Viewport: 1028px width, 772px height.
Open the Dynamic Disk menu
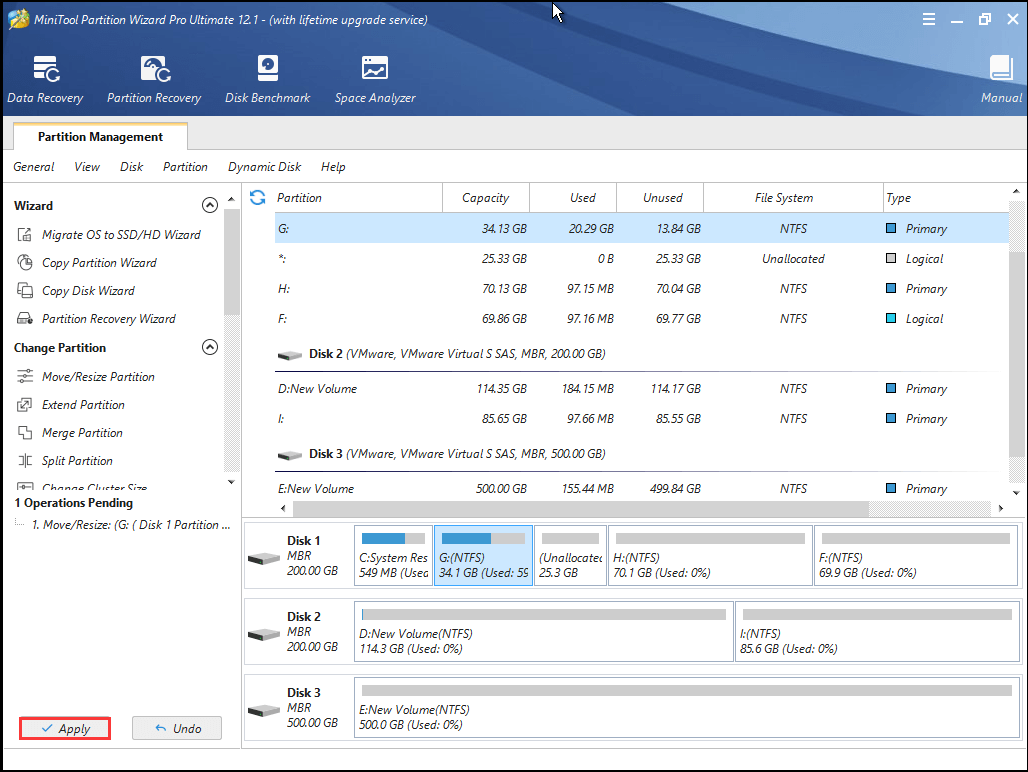point(265,166)
